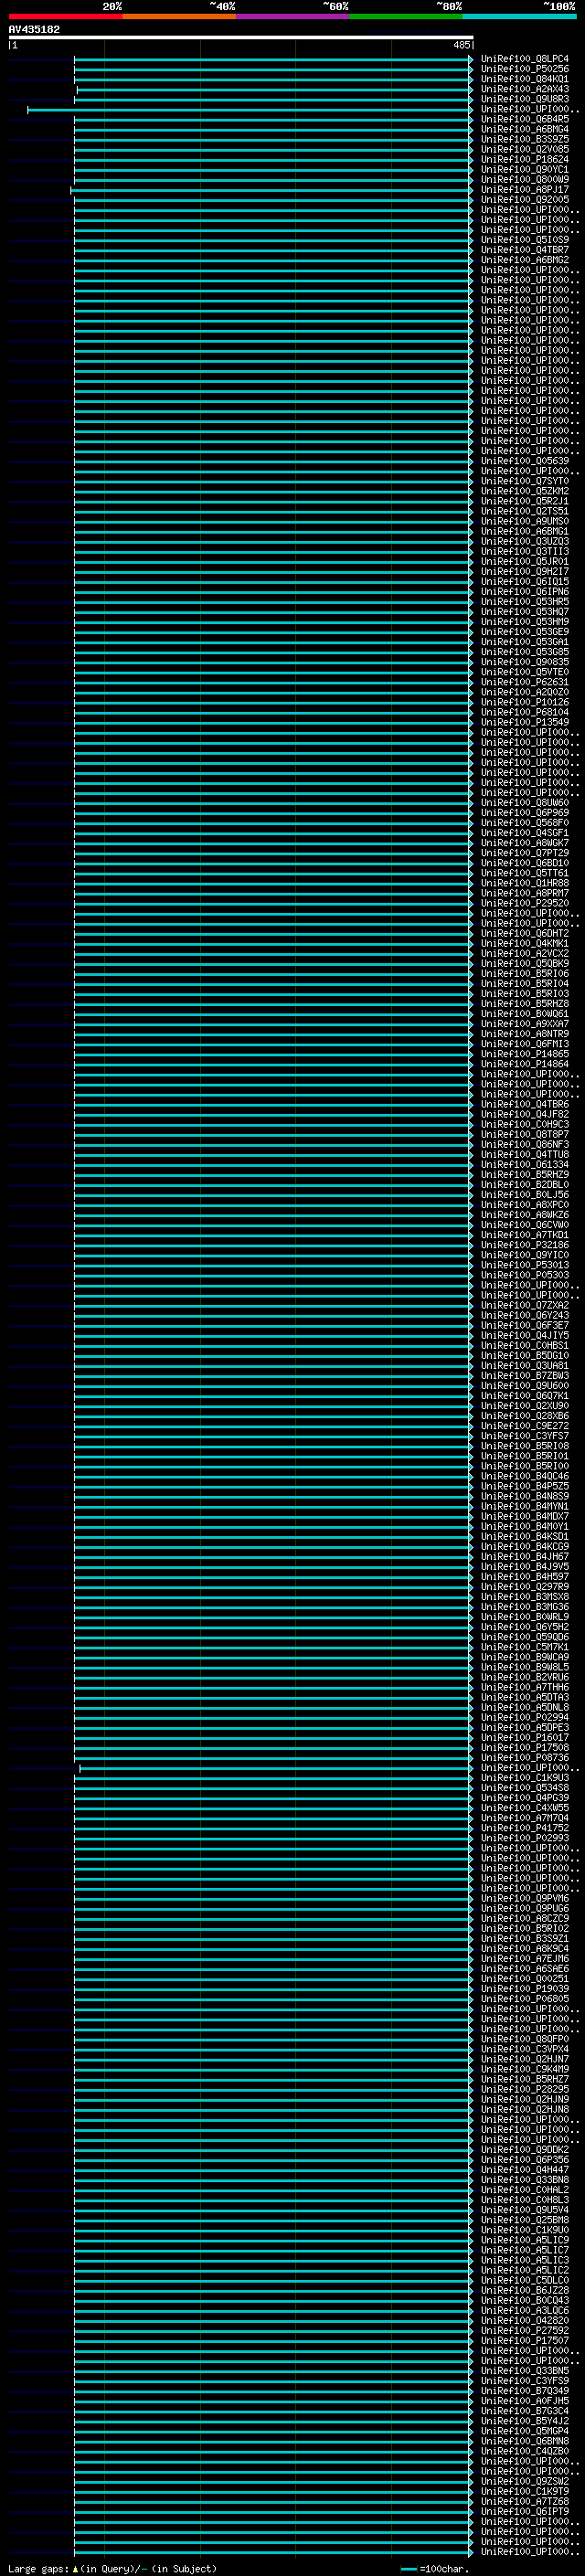Viewport: 585px width, 2576px height.
Task: Select the UniRef100_Q4TBR7 label
Action: click(525, 250)
